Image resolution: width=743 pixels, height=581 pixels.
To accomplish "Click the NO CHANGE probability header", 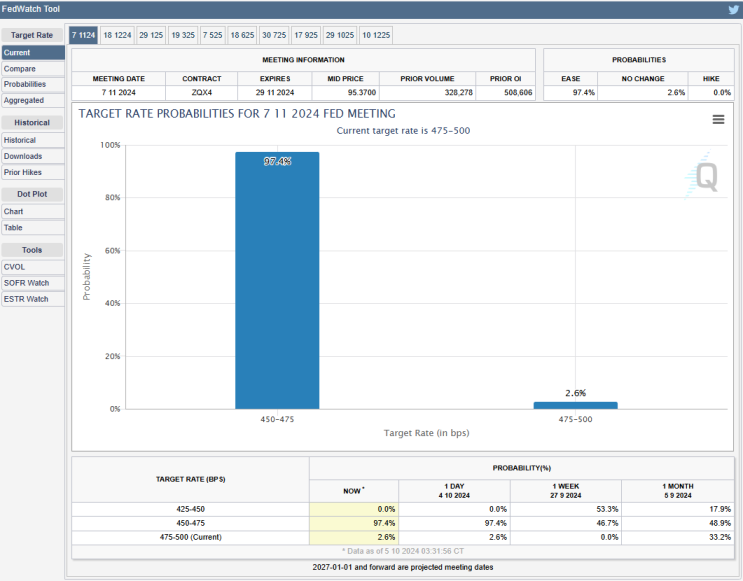I will pyautogui.click(x=643, y=79).
